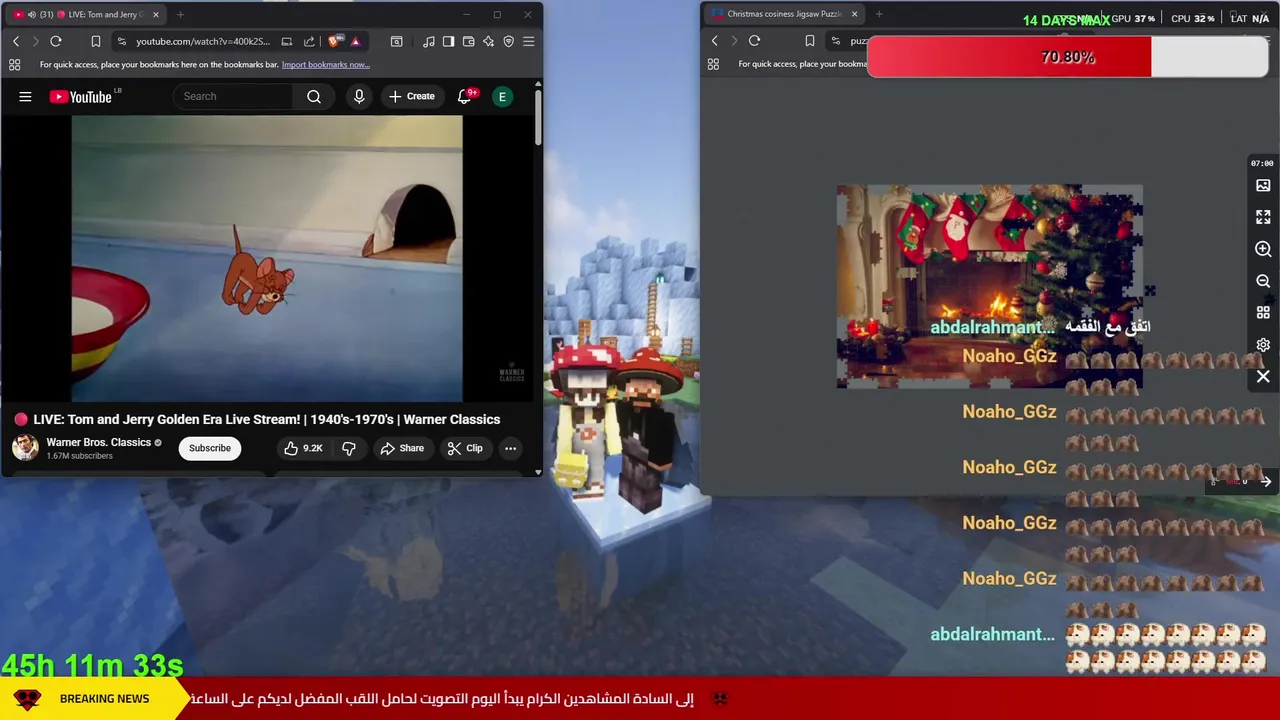Mute the Tom and Jerry tab audio
1280x720 pixels.
pyautogui.click(x=33, y=15)
